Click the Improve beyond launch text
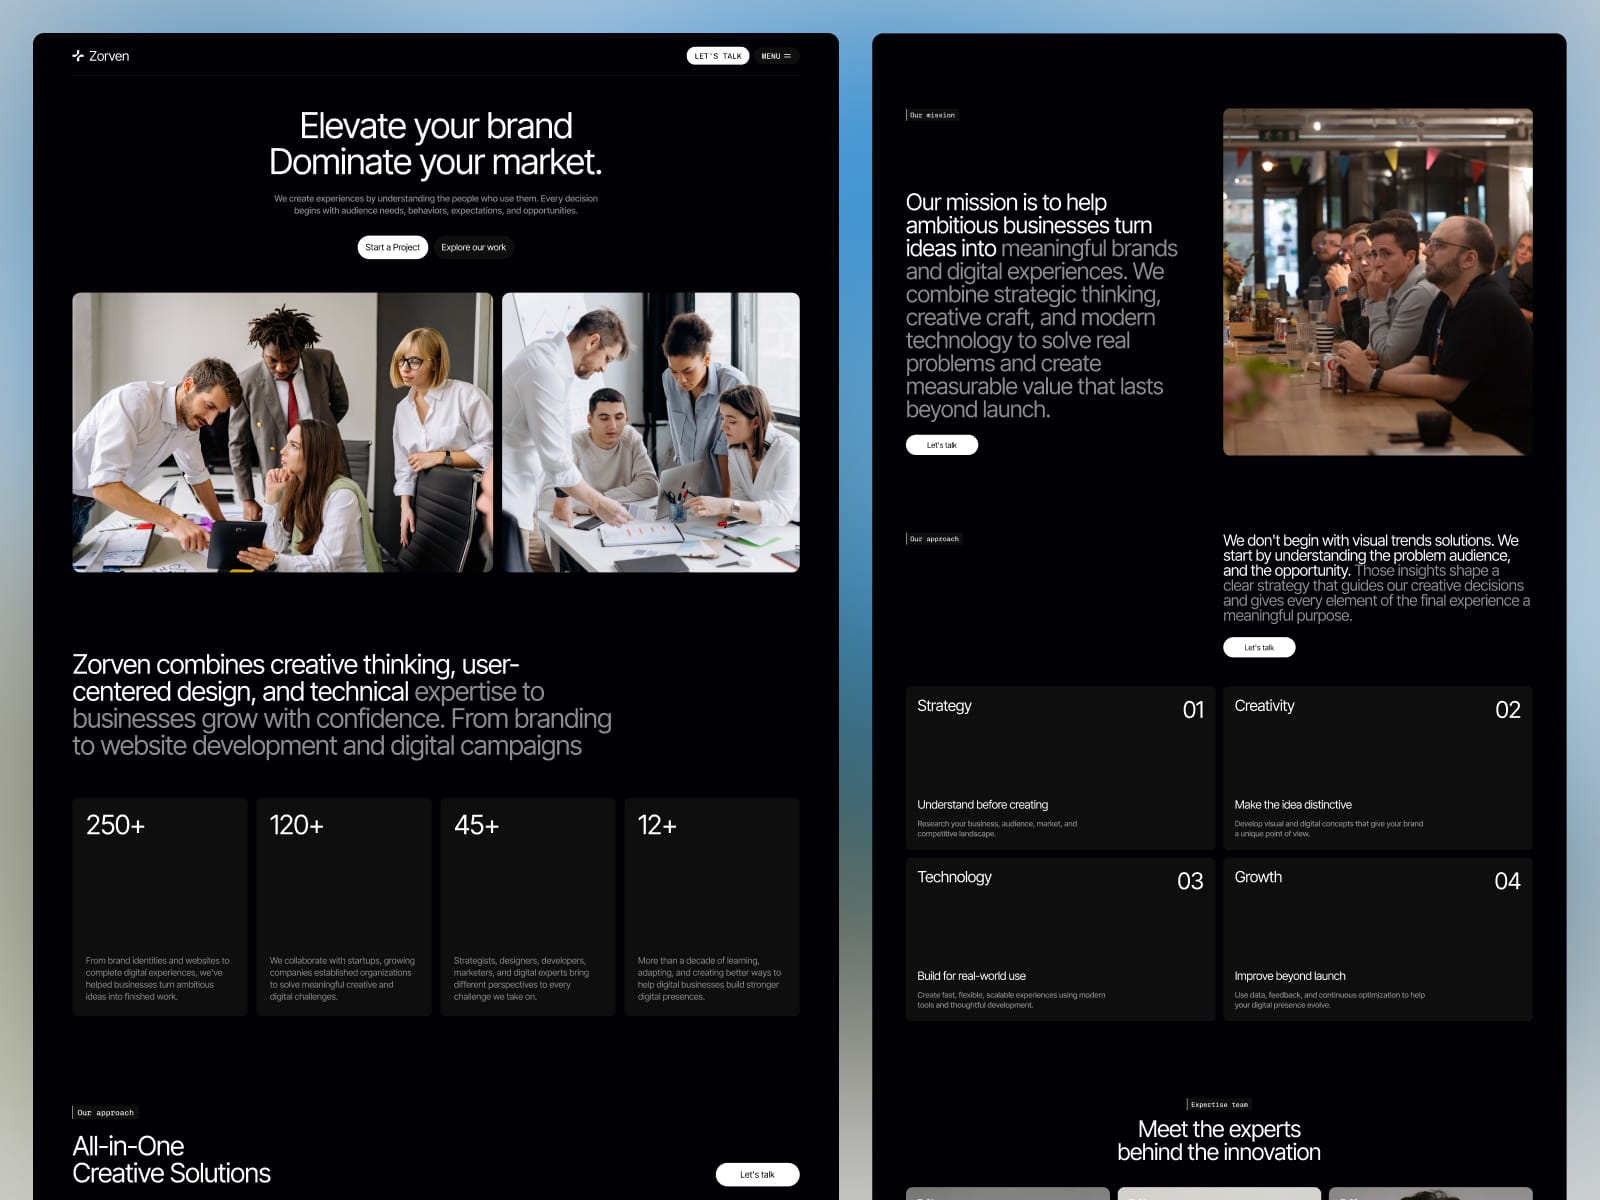 pos(1290,976)
